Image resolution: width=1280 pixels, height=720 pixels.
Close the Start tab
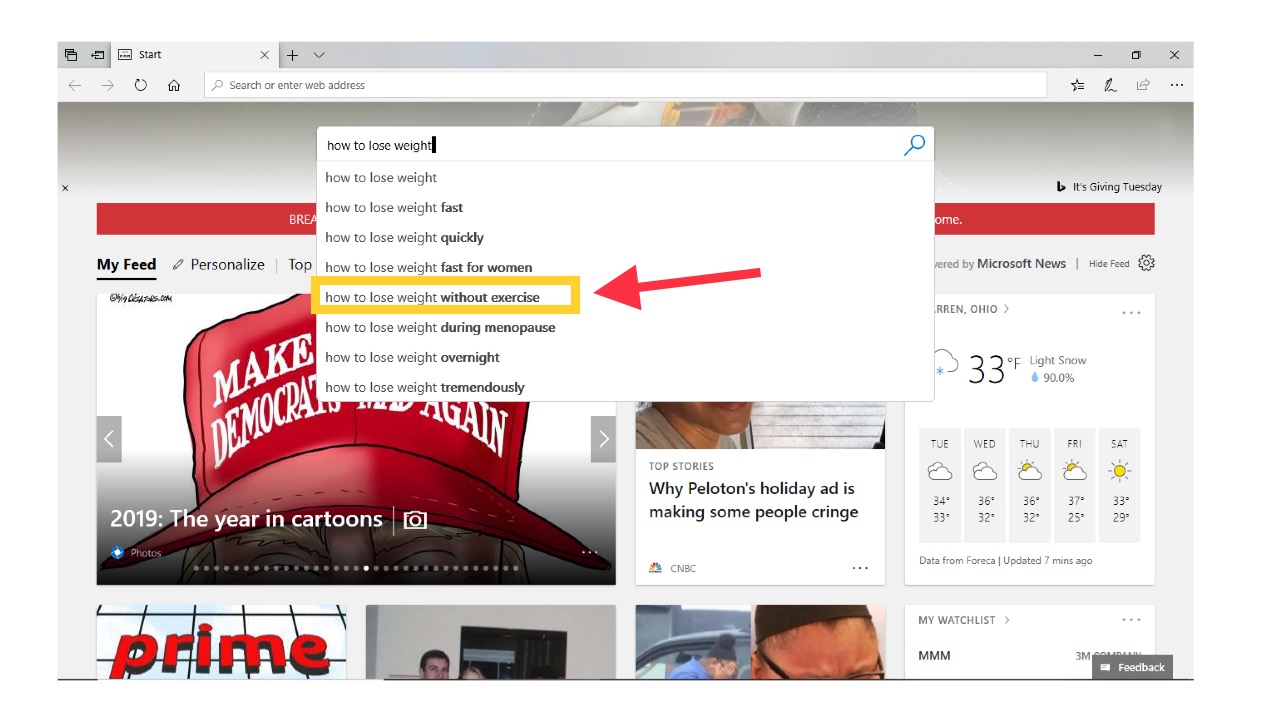(265, 55)
